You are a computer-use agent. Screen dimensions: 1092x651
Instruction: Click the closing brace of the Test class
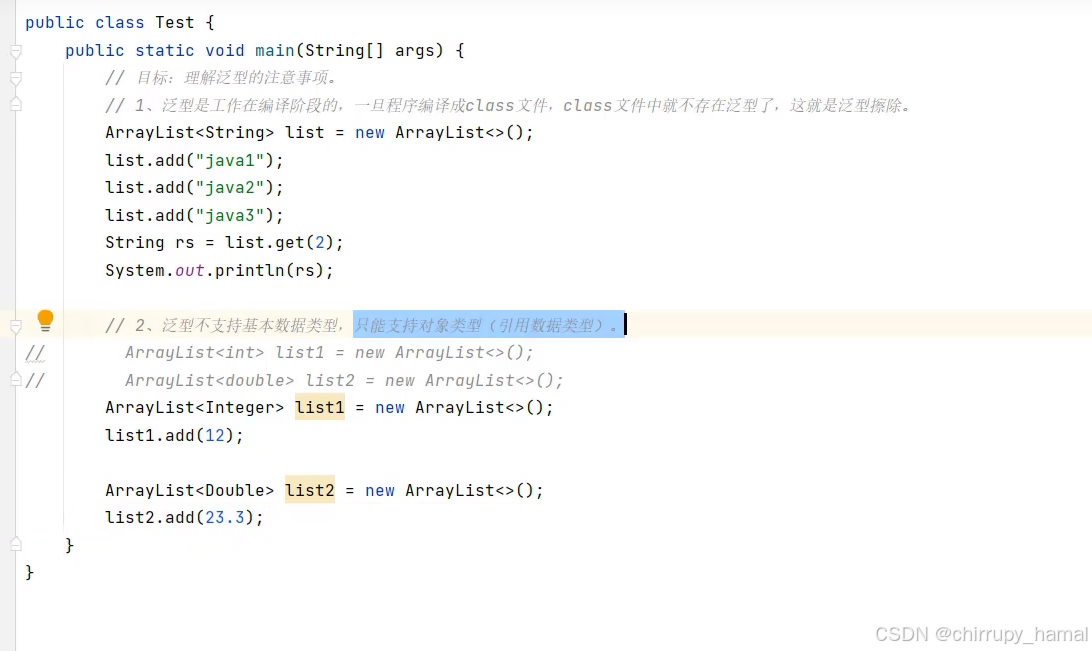(29, 572)
